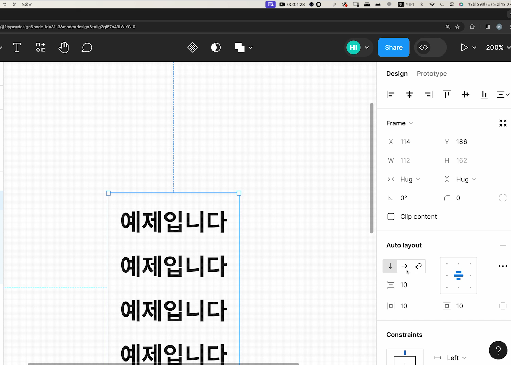Click the Create component icon
This screenshot has width=511, height=365.
click(x=192, y=48)
